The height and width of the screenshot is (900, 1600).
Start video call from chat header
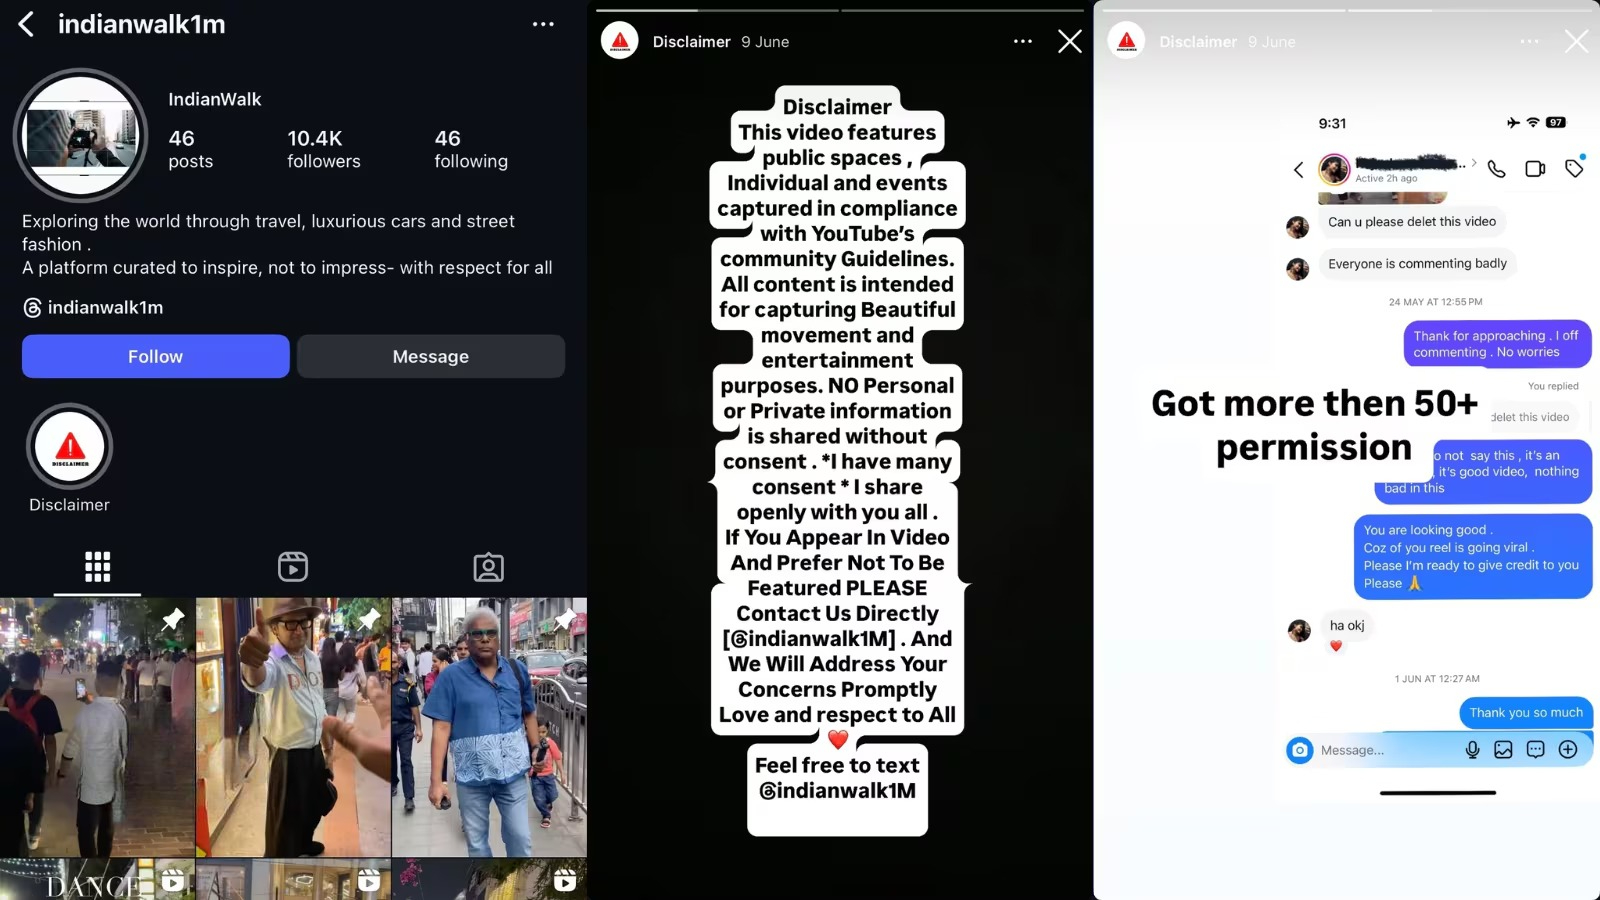1535,169
